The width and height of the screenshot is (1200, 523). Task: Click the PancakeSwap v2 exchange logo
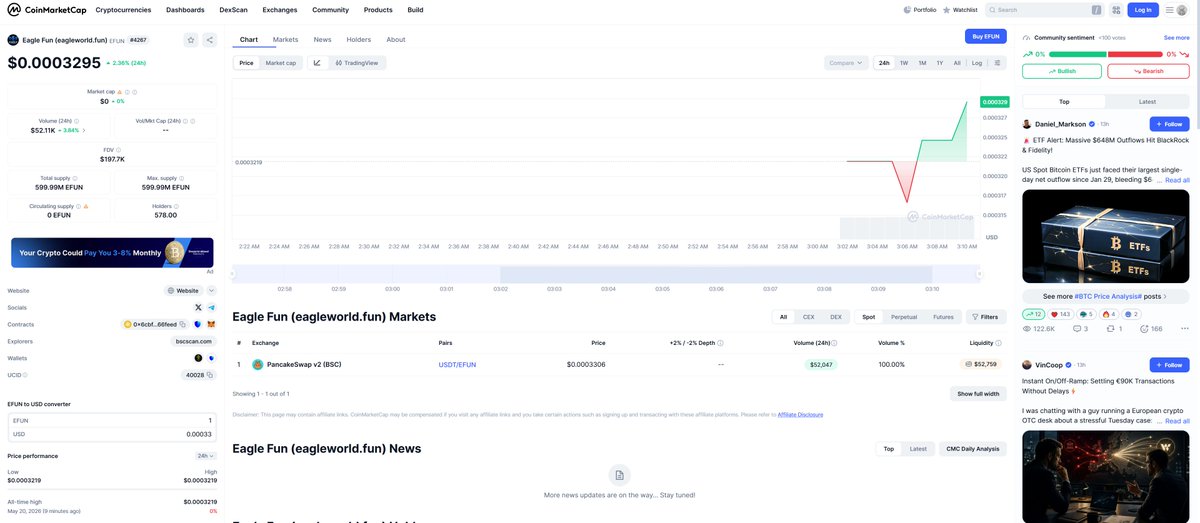tap(257, 364)
